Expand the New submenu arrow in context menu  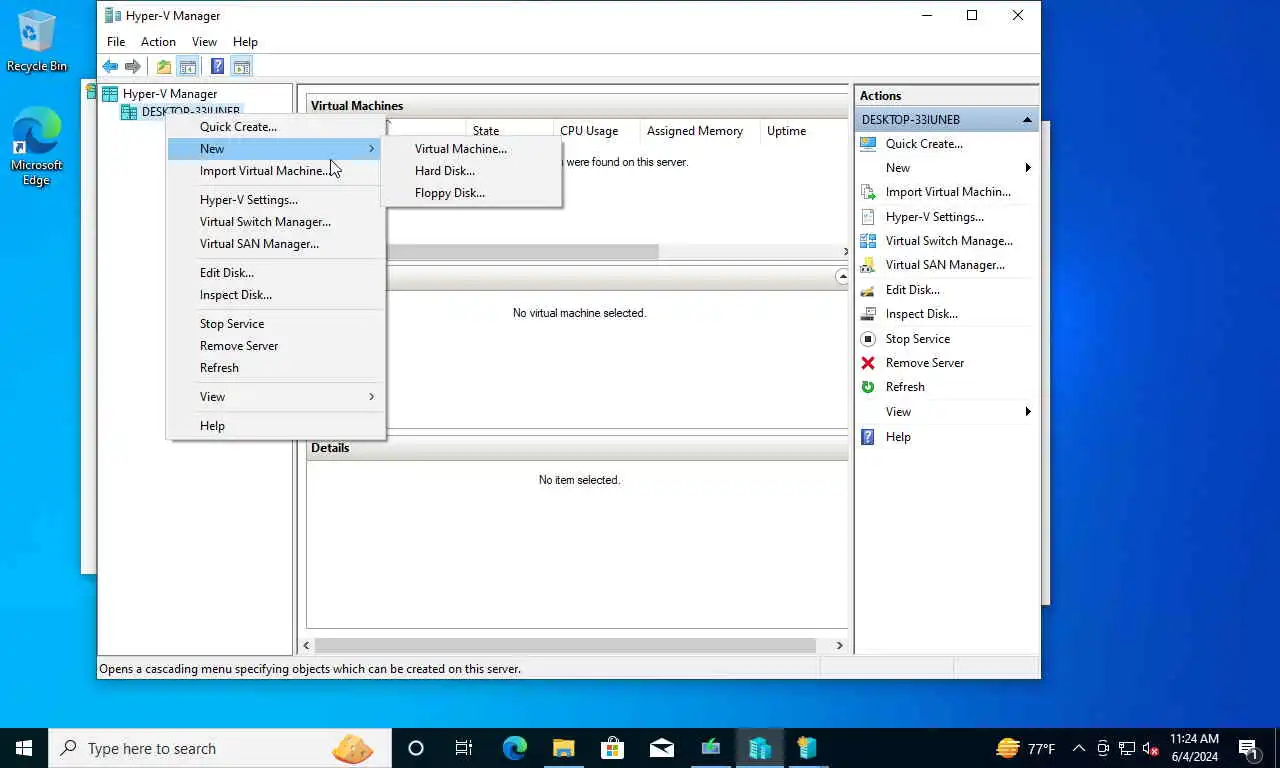click(372, 149)
